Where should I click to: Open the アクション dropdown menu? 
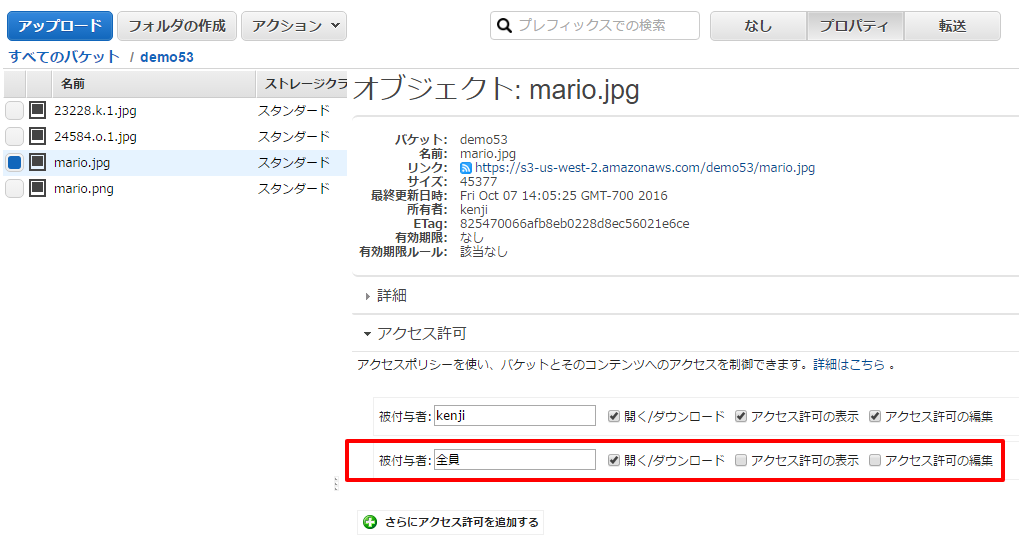tap(294, 26)
